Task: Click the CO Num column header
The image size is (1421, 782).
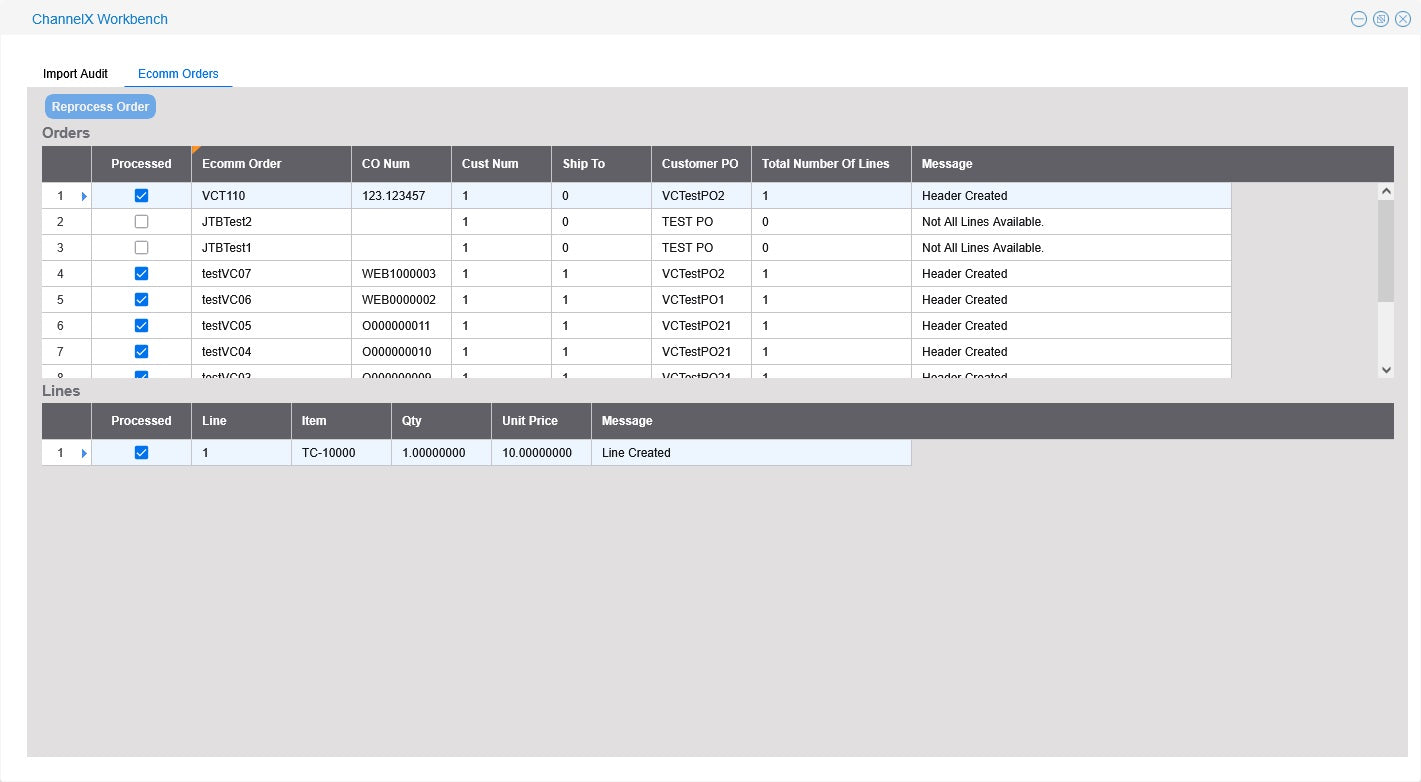Action: click(385, 164)
